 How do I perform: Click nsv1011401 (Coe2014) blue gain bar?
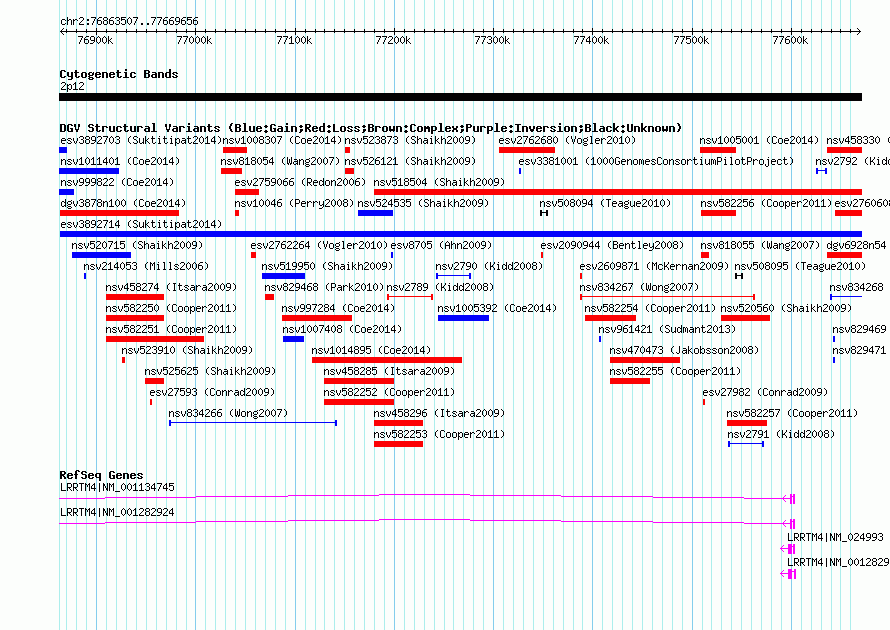[x=89, y=171]
